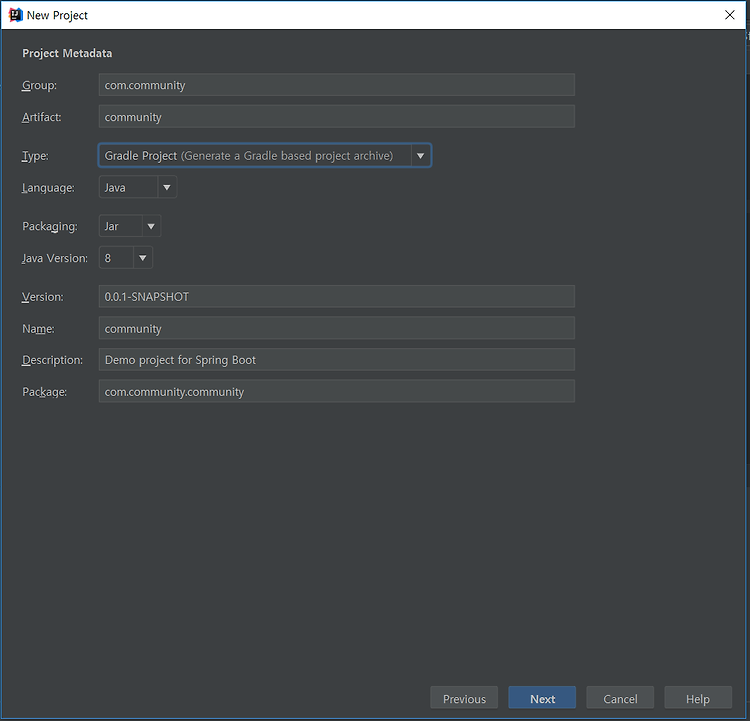Open the Packaging dropdown arrow
This screenshot has width=750, height=721.
pos(151,226)
